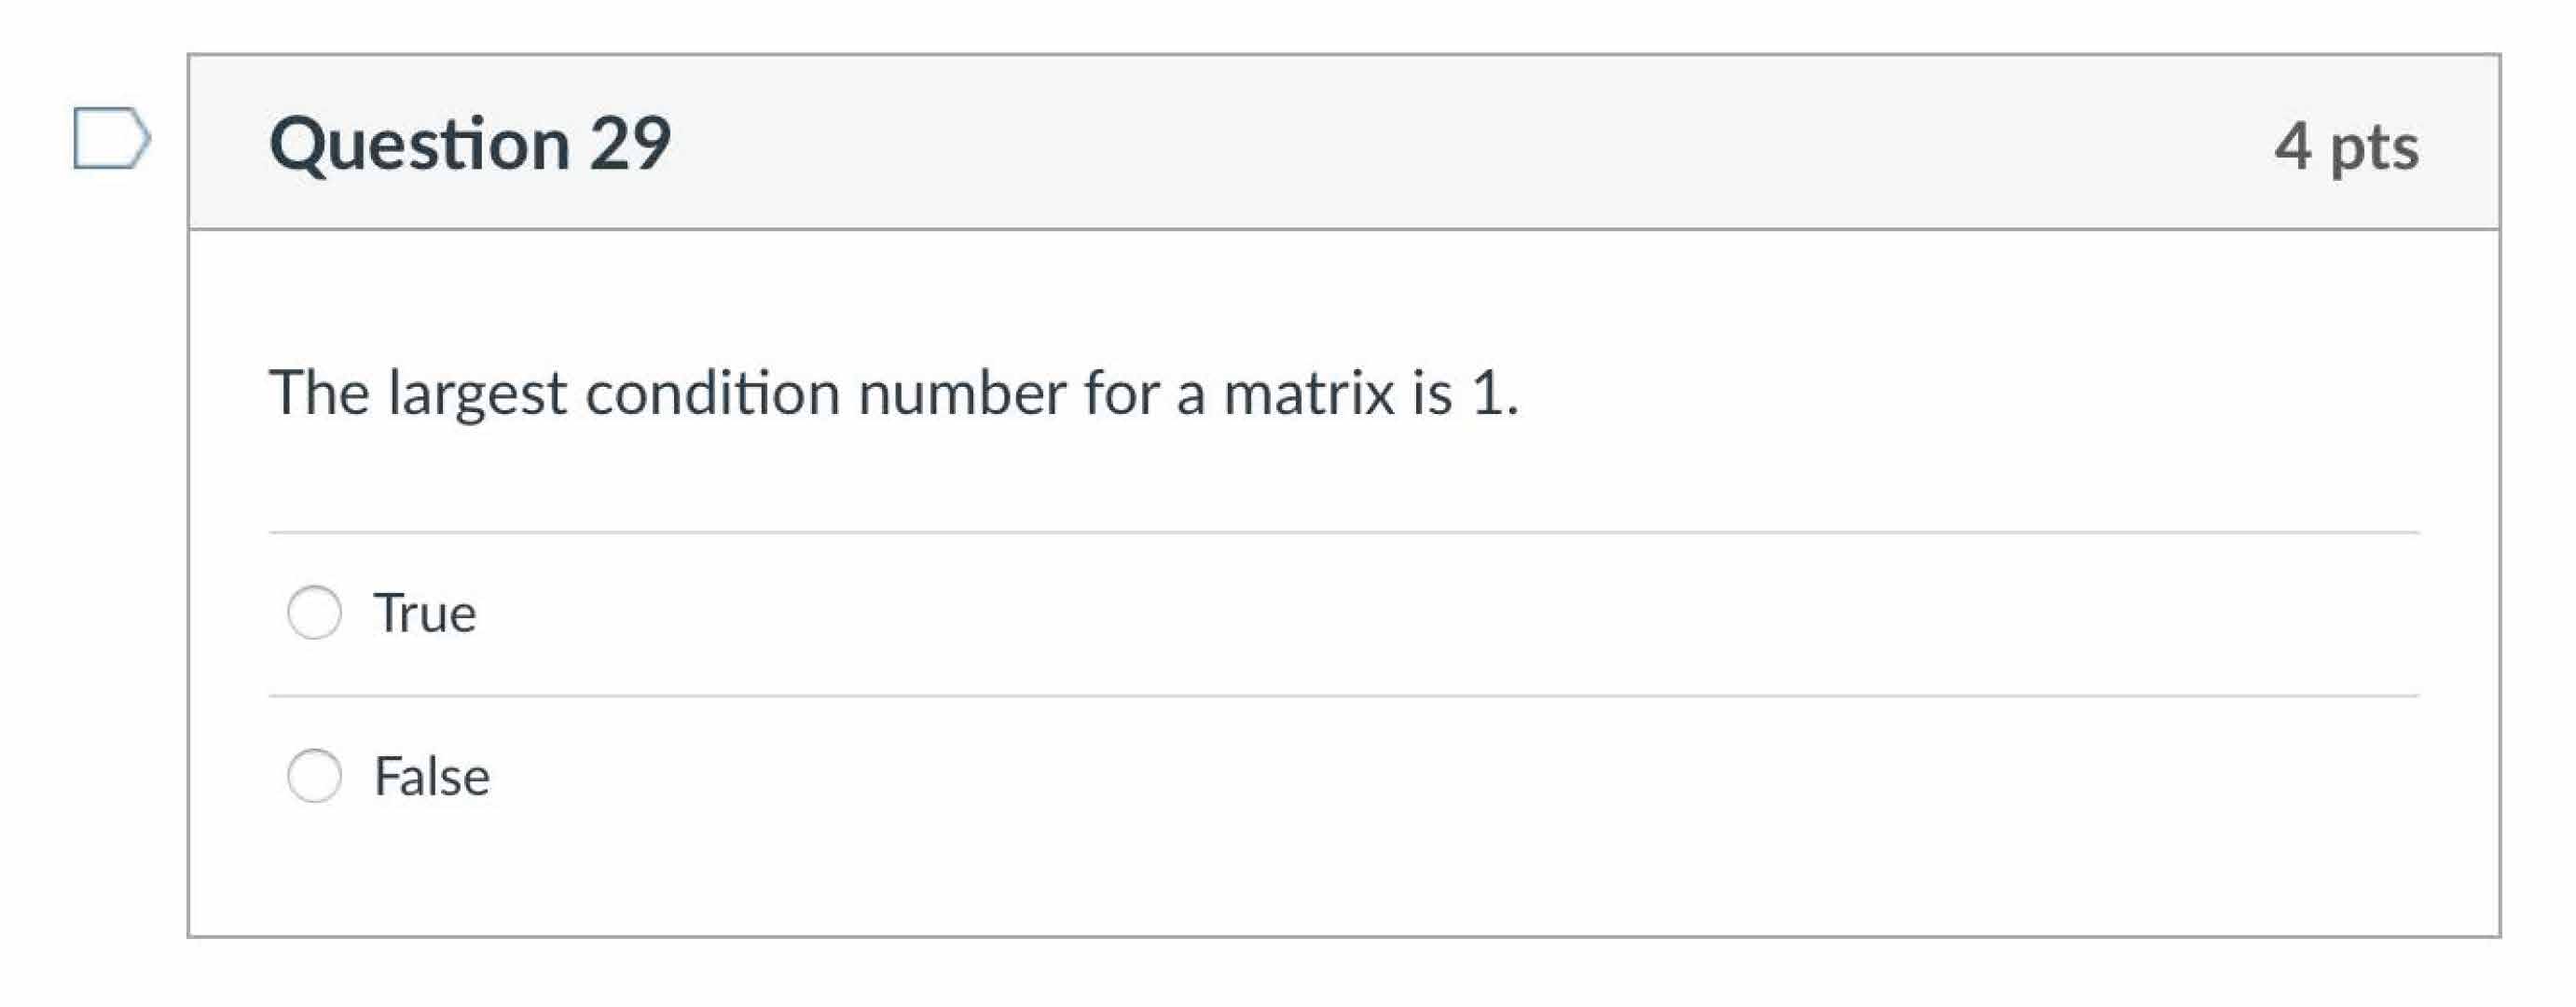Screen dimensions: 2576x1007
Task: Click the "pts" text in the header
Action: click(2374, 149)
